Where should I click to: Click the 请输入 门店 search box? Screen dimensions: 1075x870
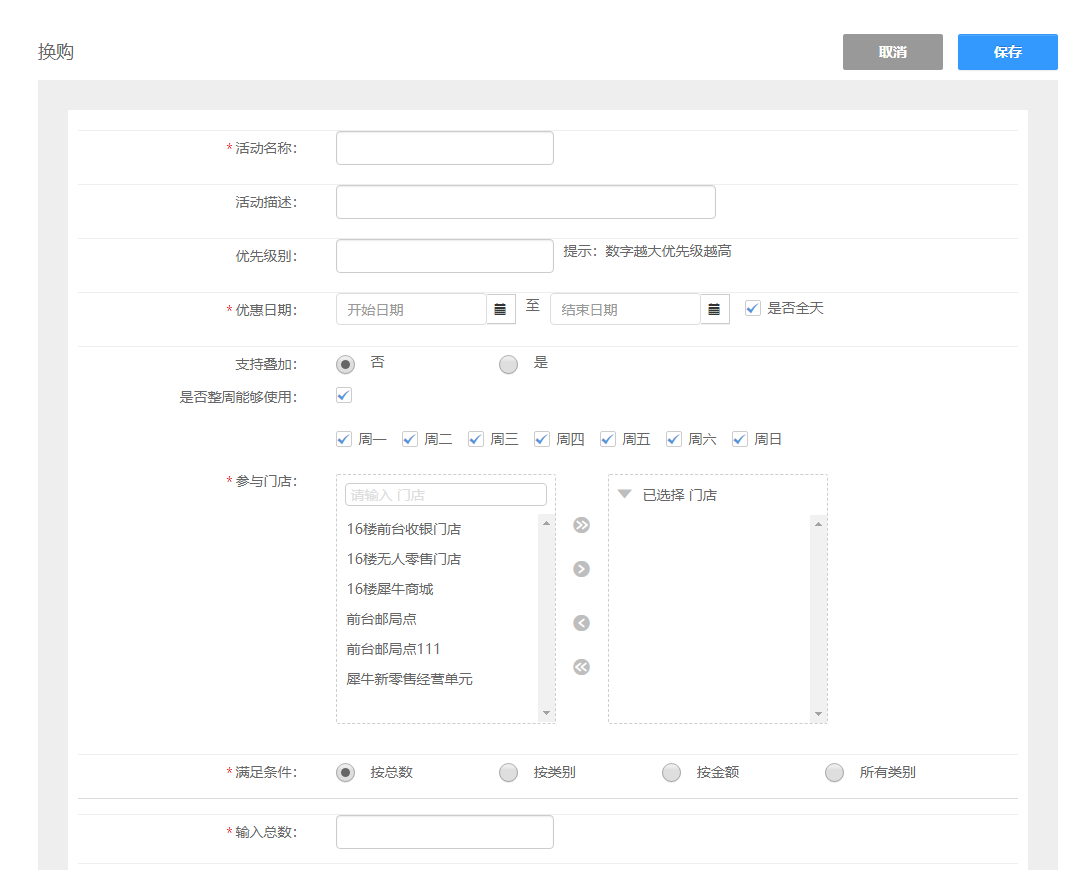[446, 494]
